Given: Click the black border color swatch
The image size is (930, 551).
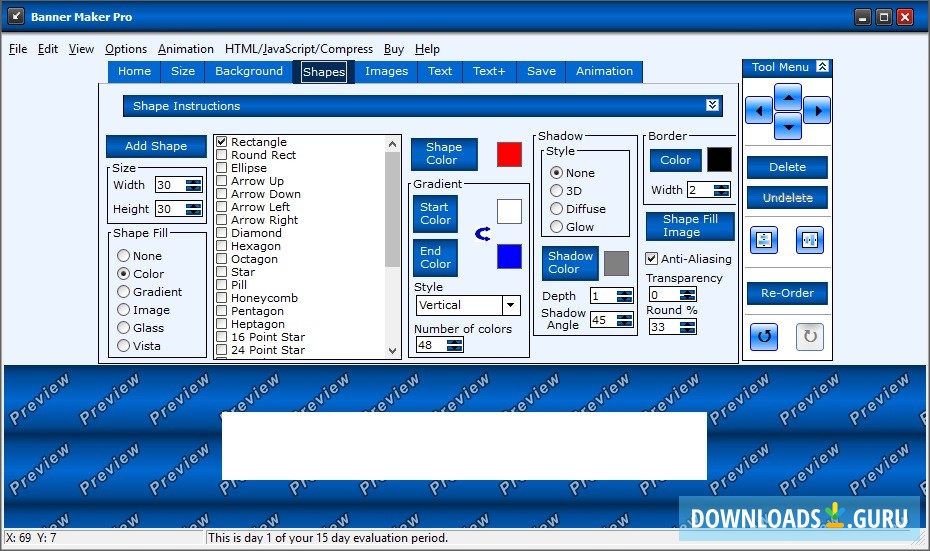Looking at the screenshot, I should click(719, 160).
